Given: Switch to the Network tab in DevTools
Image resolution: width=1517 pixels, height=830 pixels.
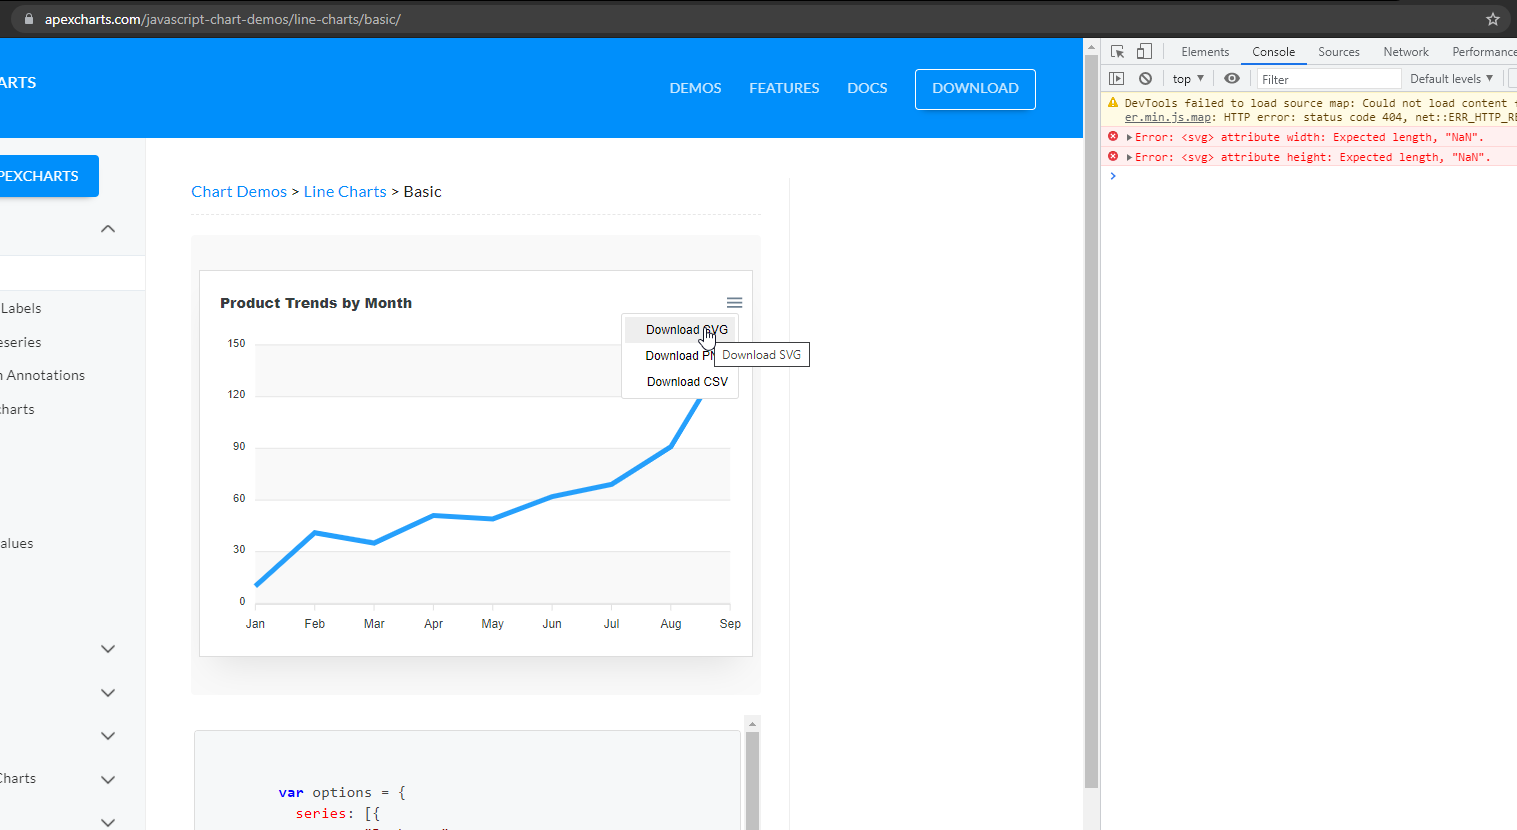Looking at the screenshot, I should [x=1405, y=51].
